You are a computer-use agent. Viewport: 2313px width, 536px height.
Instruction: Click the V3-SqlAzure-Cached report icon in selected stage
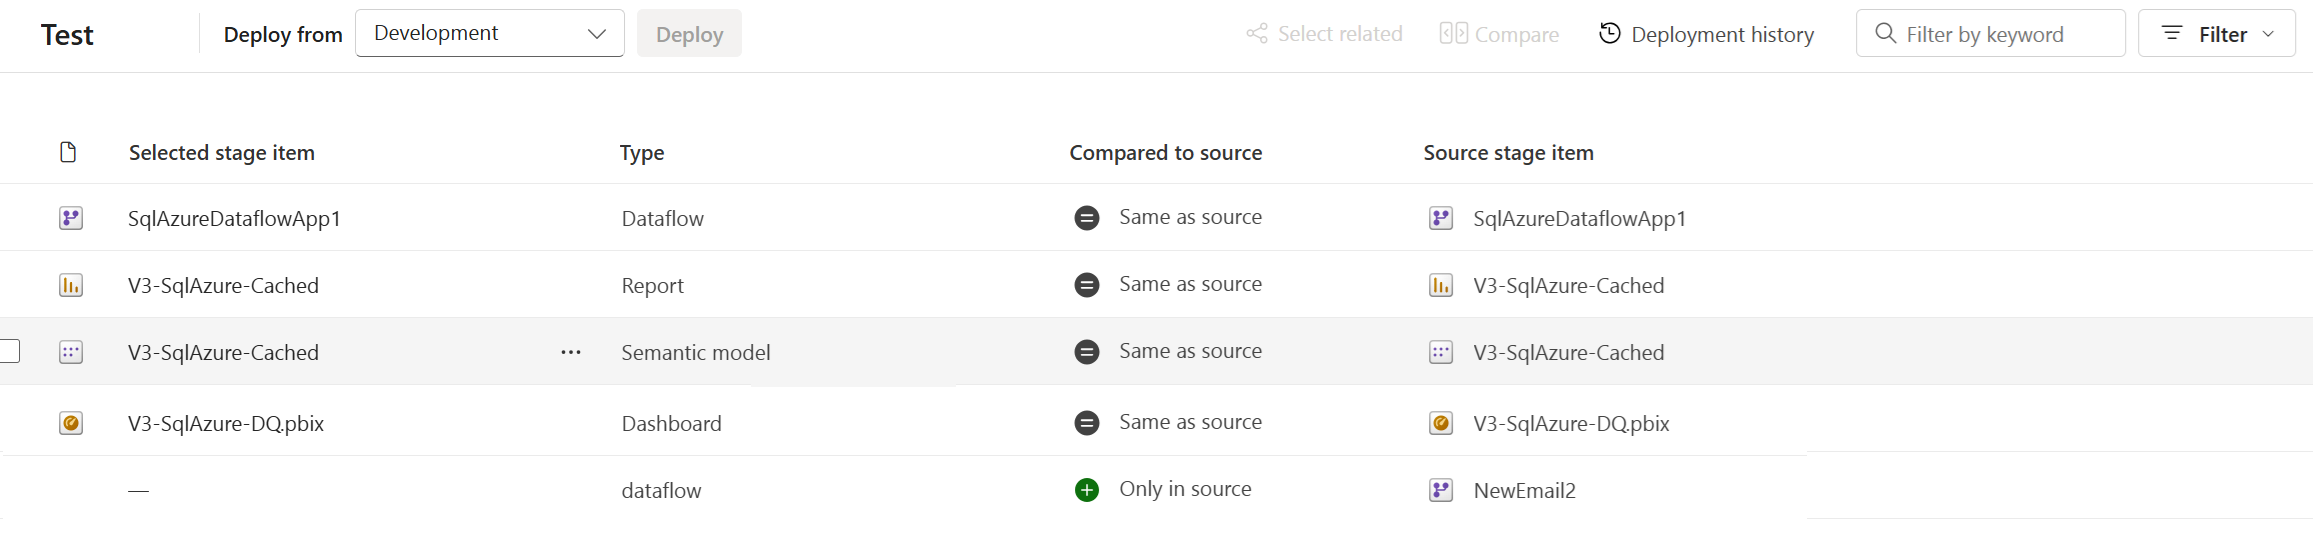click(71, 285)
